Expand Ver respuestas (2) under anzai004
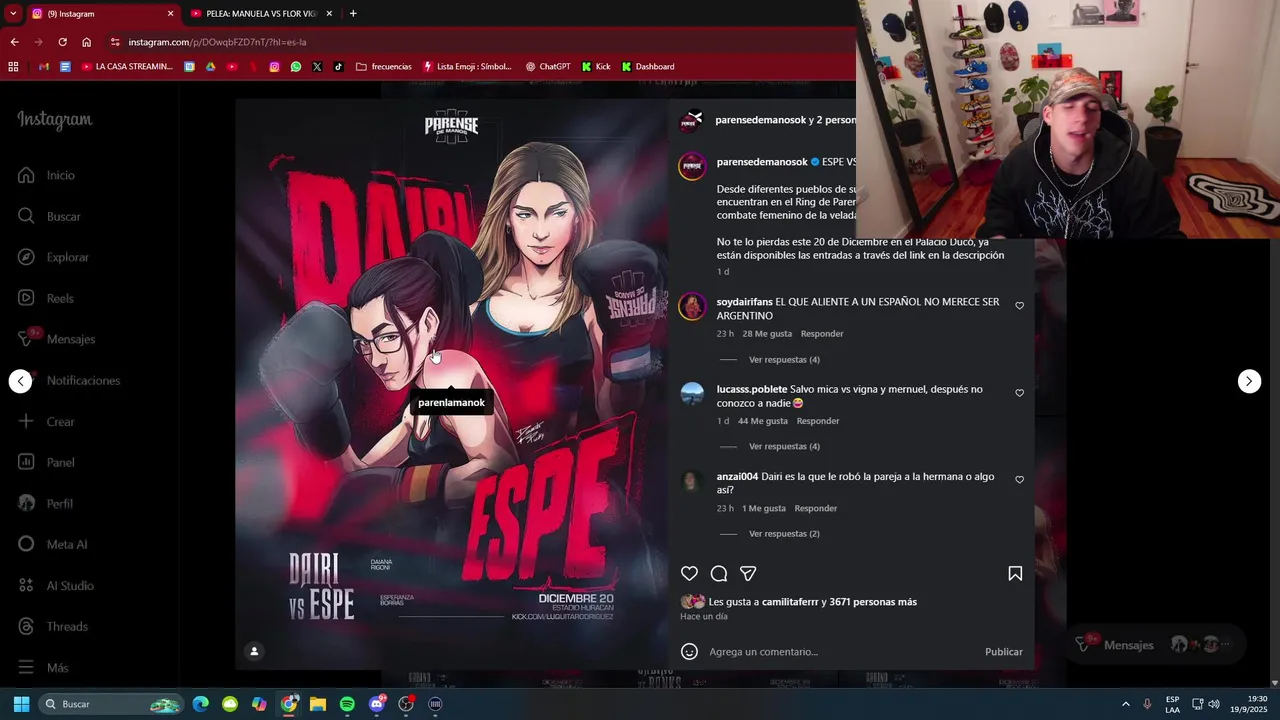 tap(784, 534)
